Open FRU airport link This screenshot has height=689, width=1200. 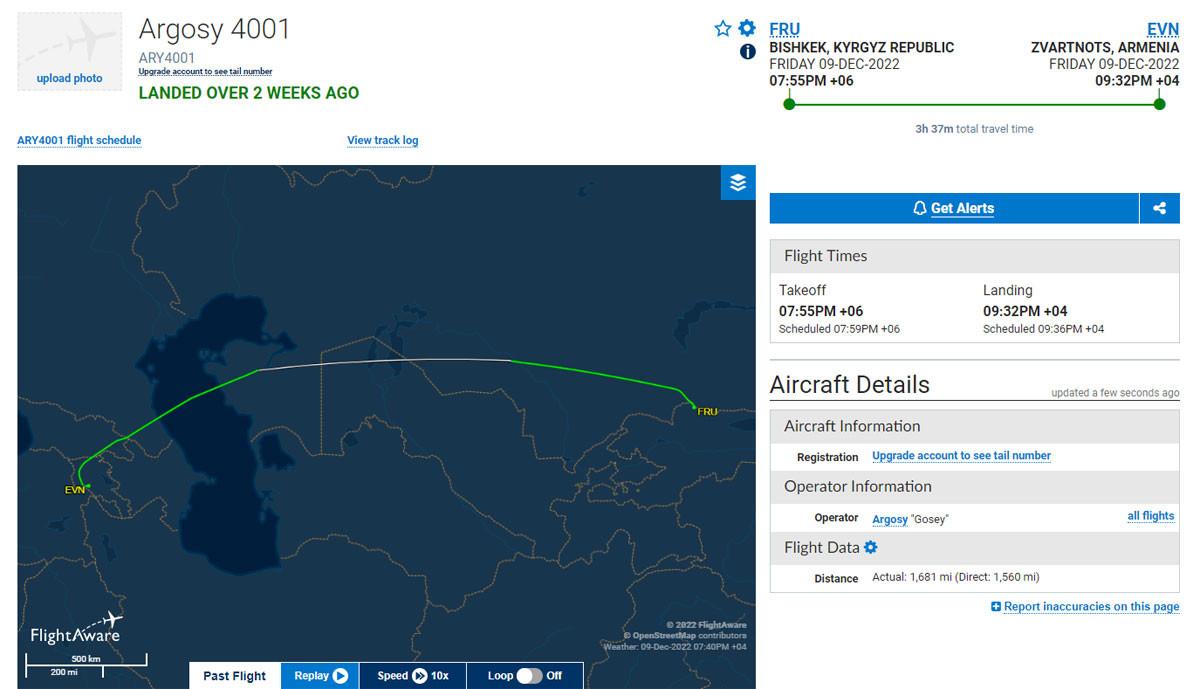pos(784,29)
